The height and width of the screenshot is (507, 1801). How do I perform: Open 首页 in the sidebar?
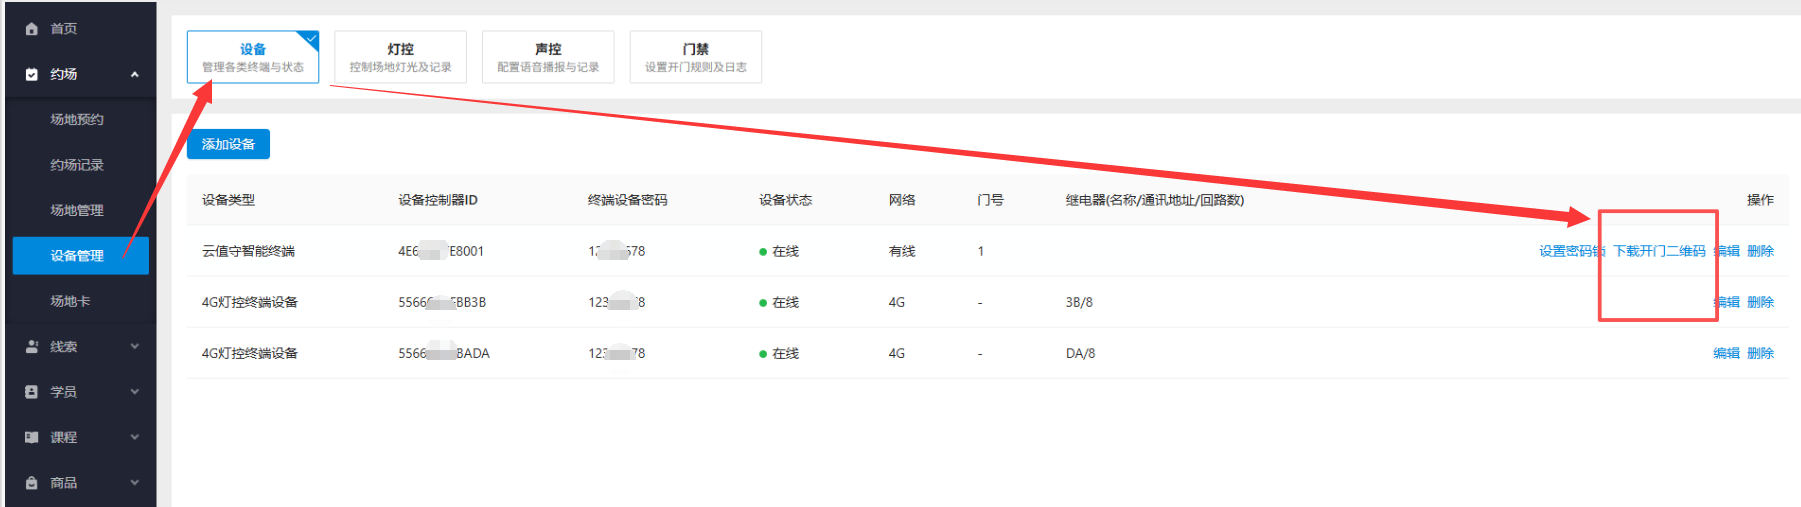(64, 29)
